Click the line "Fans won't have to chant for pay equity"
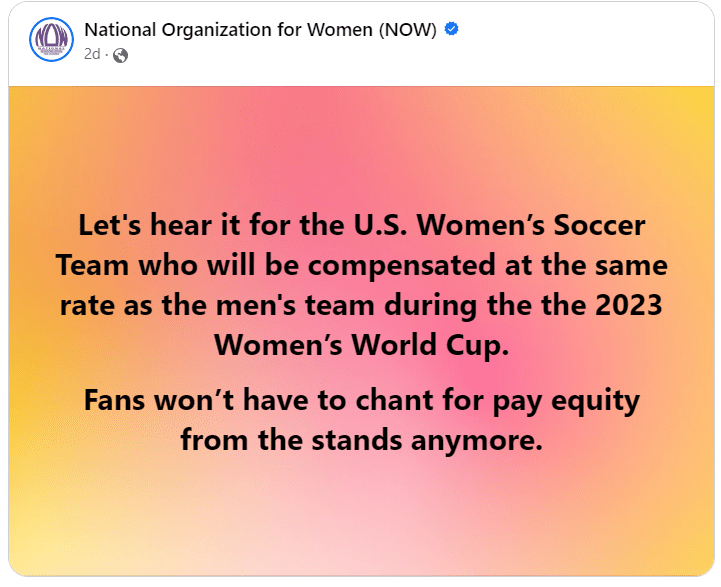This screenshot has height=587, width=721. pyautogui.click(x=361, y=400)
